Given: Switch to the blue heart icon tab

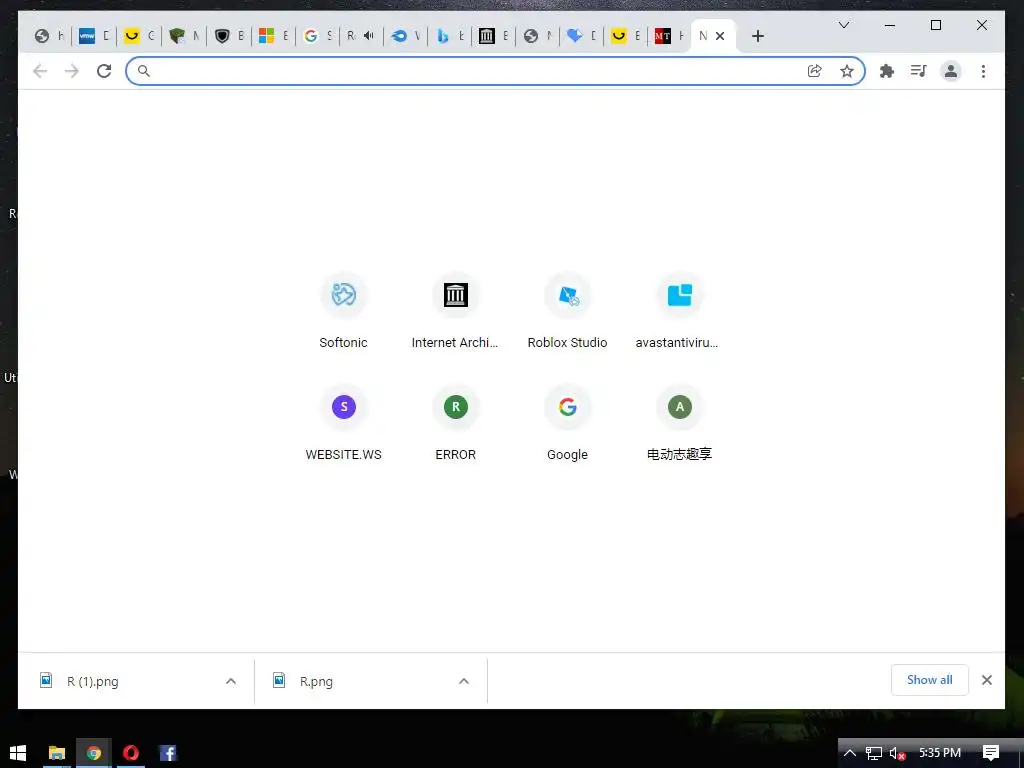Looking at the screenshot, I should (x=581, y=36).
